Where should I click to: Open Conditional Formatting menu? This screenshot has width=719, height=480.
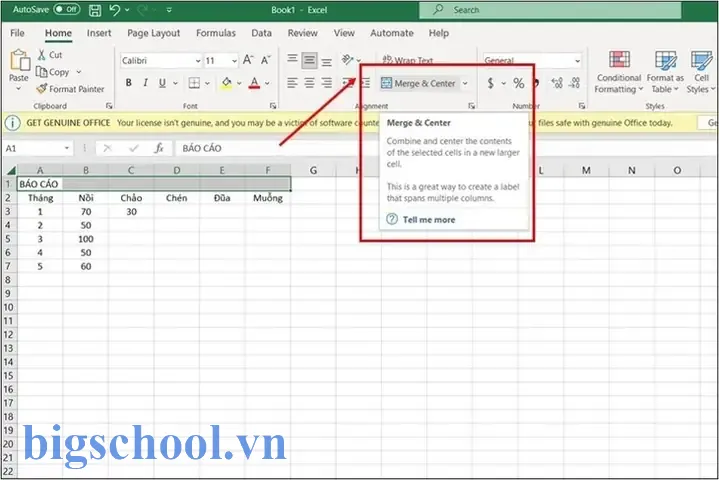[x=619, y=72]
